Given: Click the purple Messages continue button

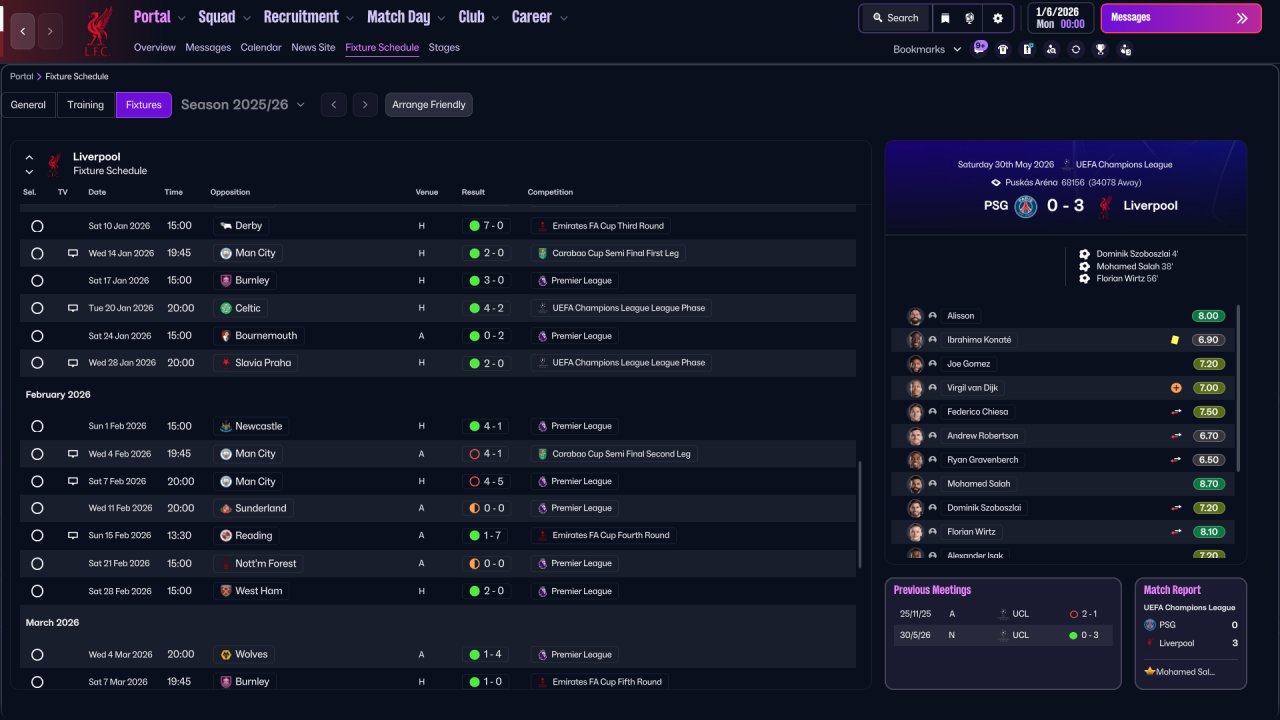Looking at the screenshot, I should 1181,18.
